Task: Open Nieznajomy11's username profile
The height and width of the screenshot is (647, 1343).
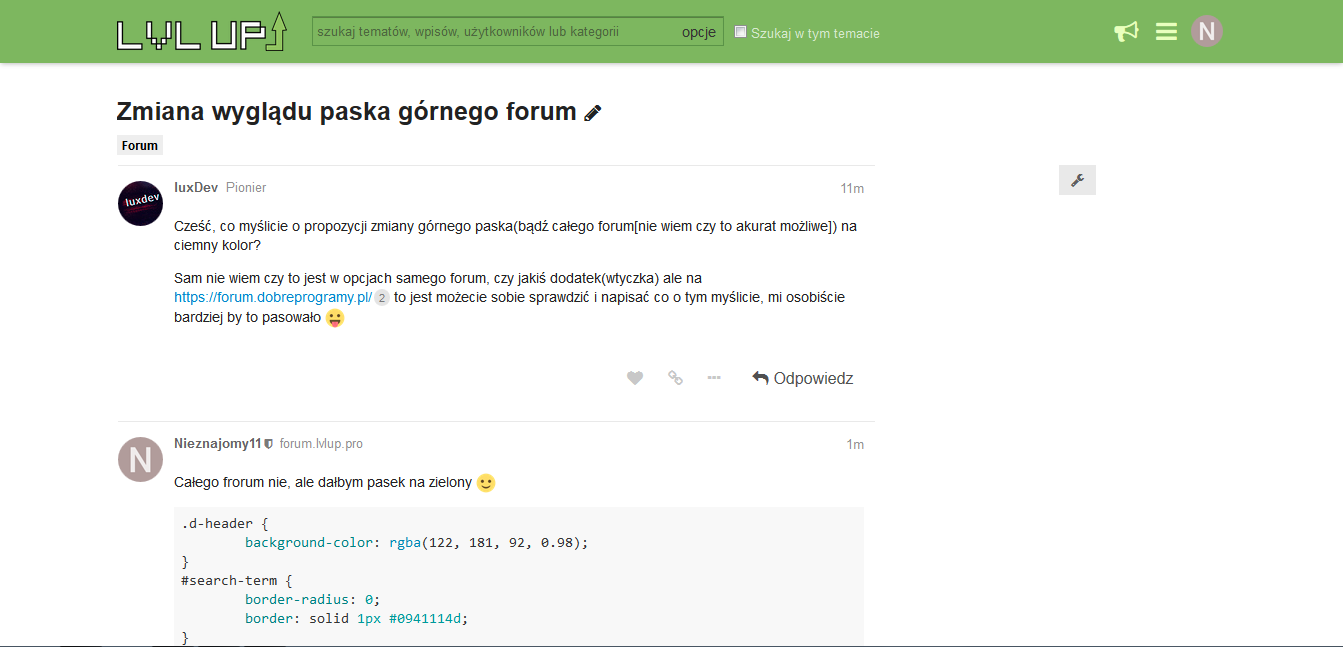Action: 217,444
